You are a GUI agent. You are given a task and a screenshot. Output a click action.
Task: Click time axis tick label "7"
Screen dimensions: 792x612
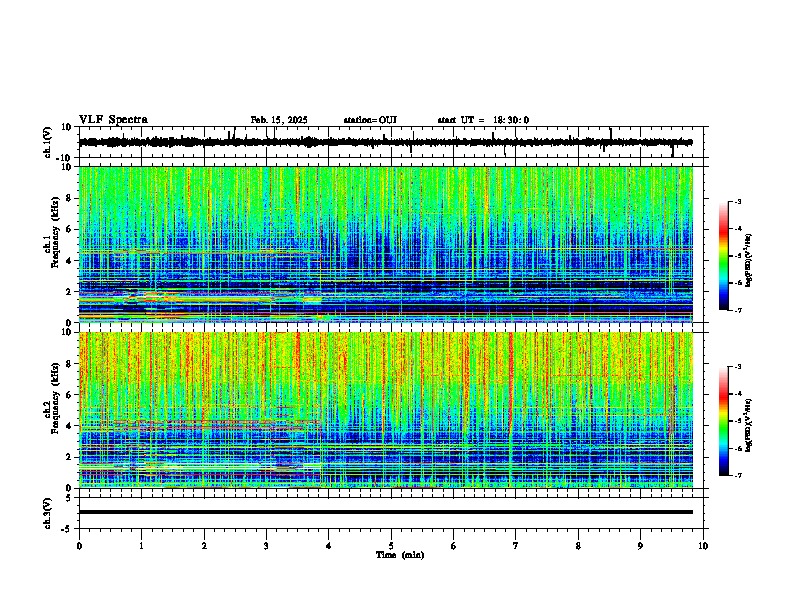(516, 546)
